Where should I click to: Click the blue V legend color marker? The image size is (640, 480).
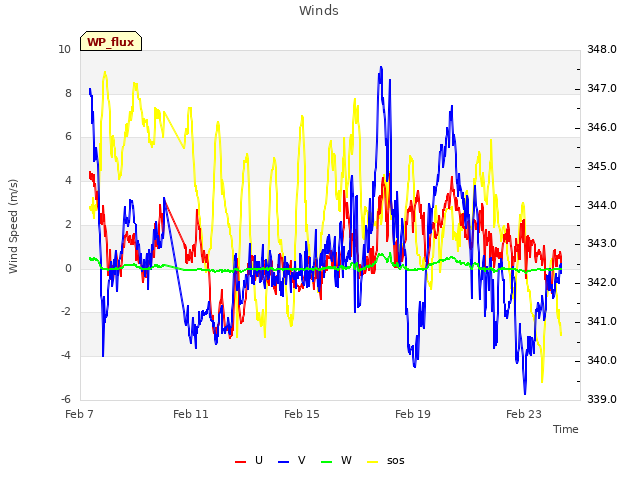(283, 462)
